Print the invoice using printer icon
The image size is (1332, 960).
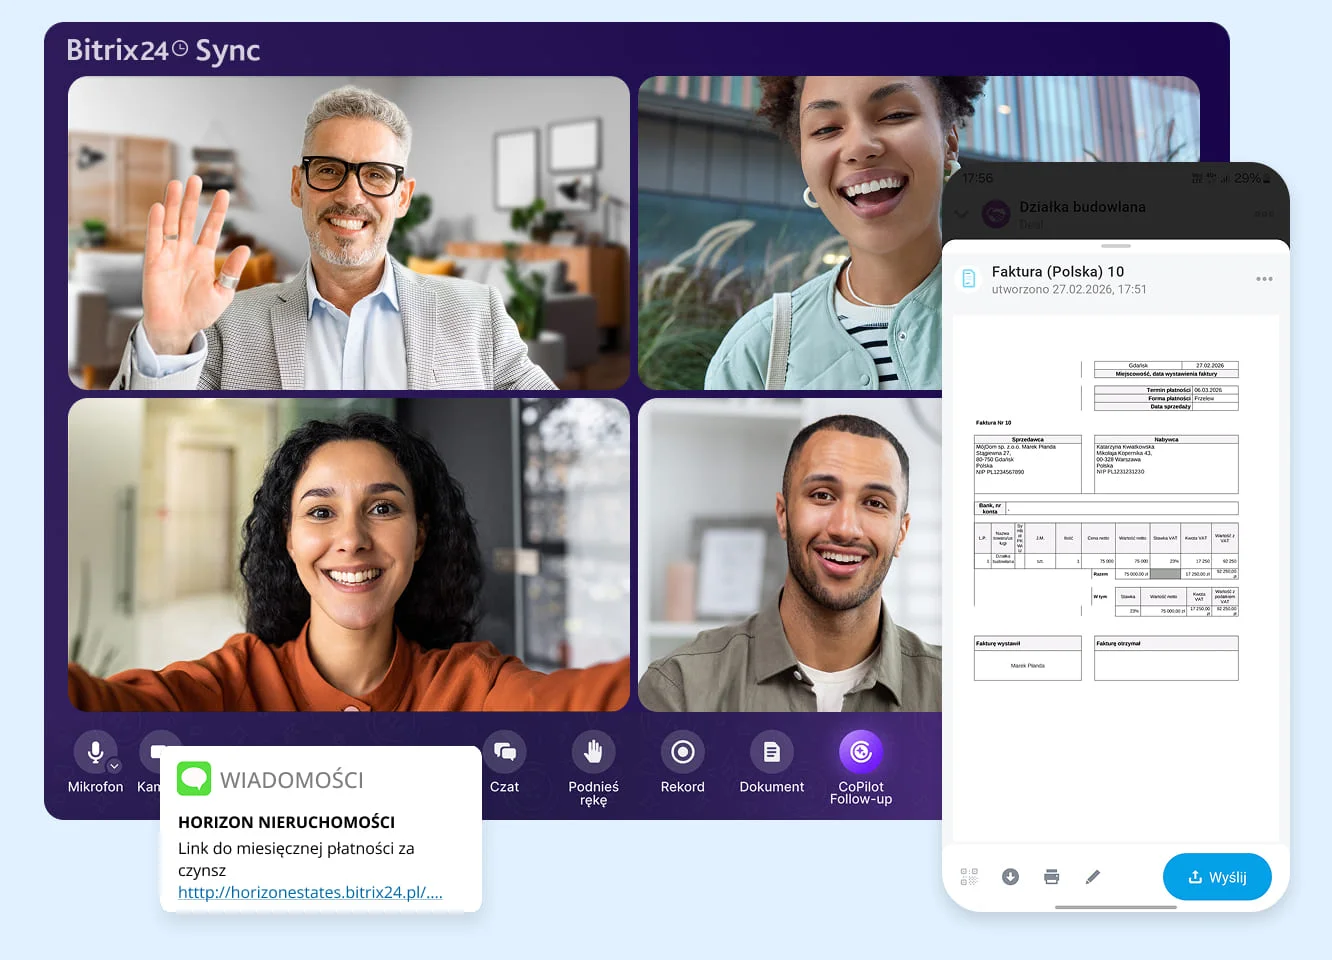[1051, 877]
